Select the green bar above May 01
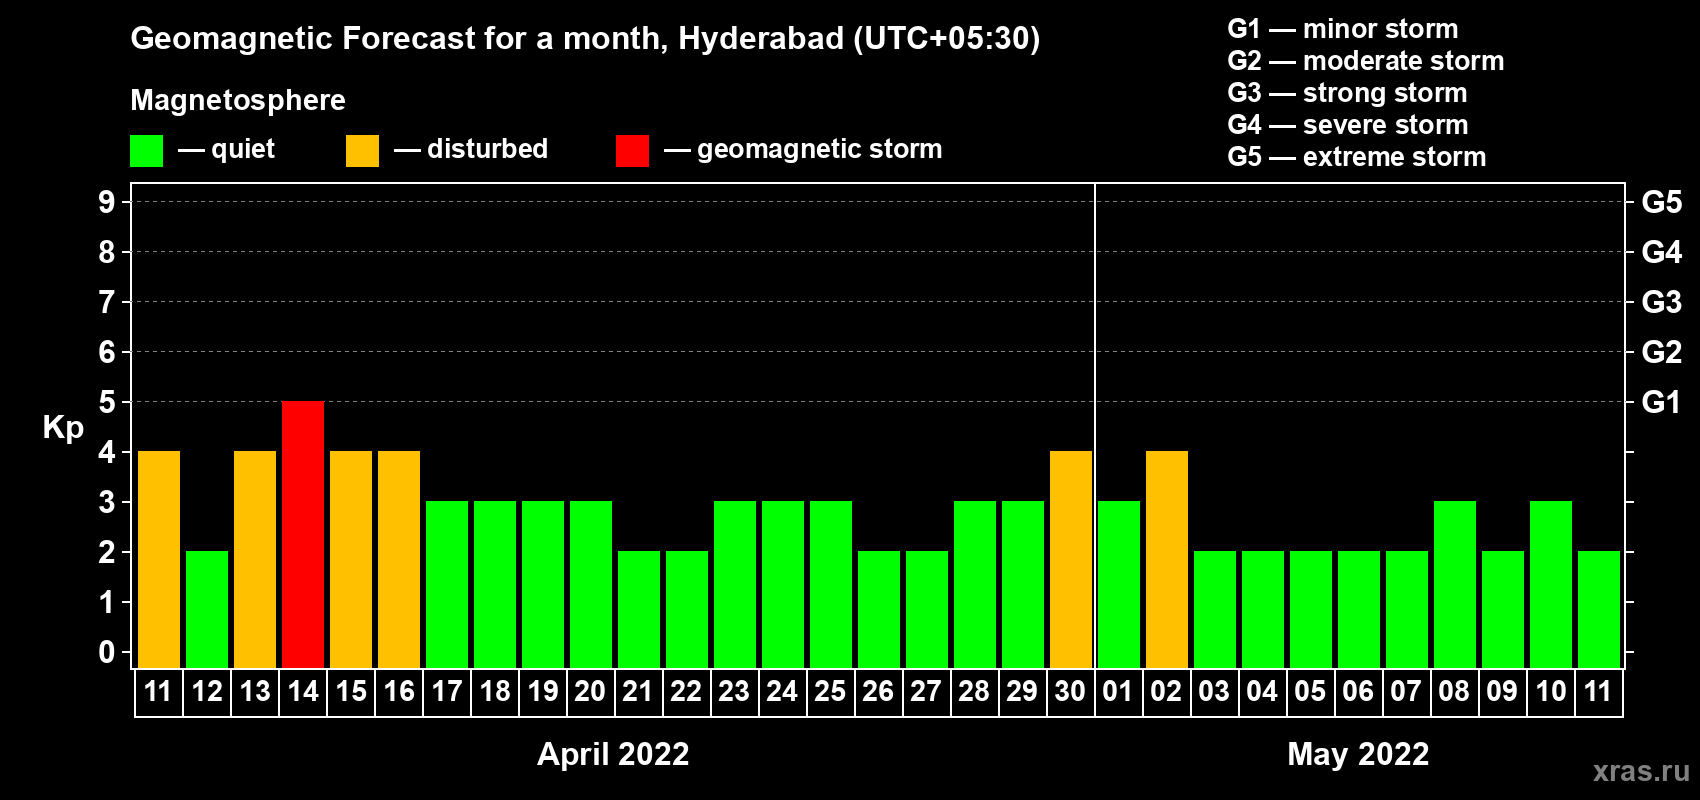Viewport: 1700px width, 800px height. pyautogui.click(x=1119, y=584)
